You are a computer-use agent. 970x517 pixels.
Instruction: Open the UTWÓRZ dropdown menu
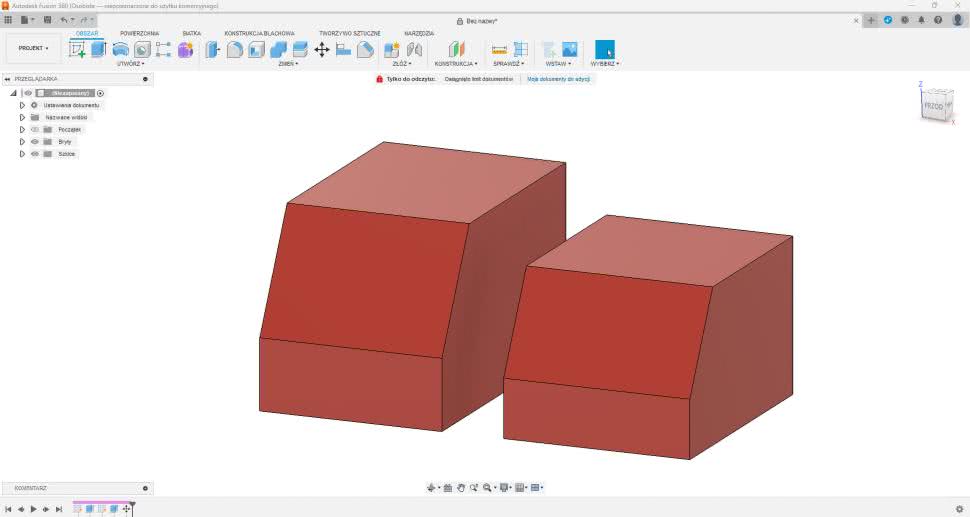[130, 63]
